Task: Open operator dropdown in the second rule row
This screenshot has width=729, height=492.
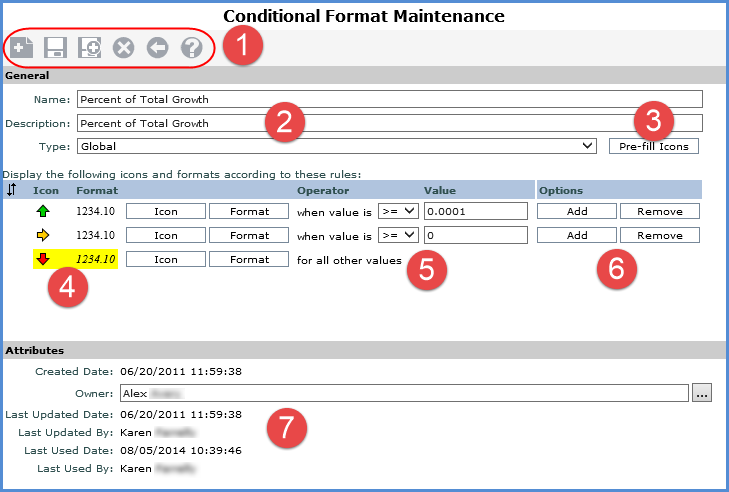Action: pos(399,235)
